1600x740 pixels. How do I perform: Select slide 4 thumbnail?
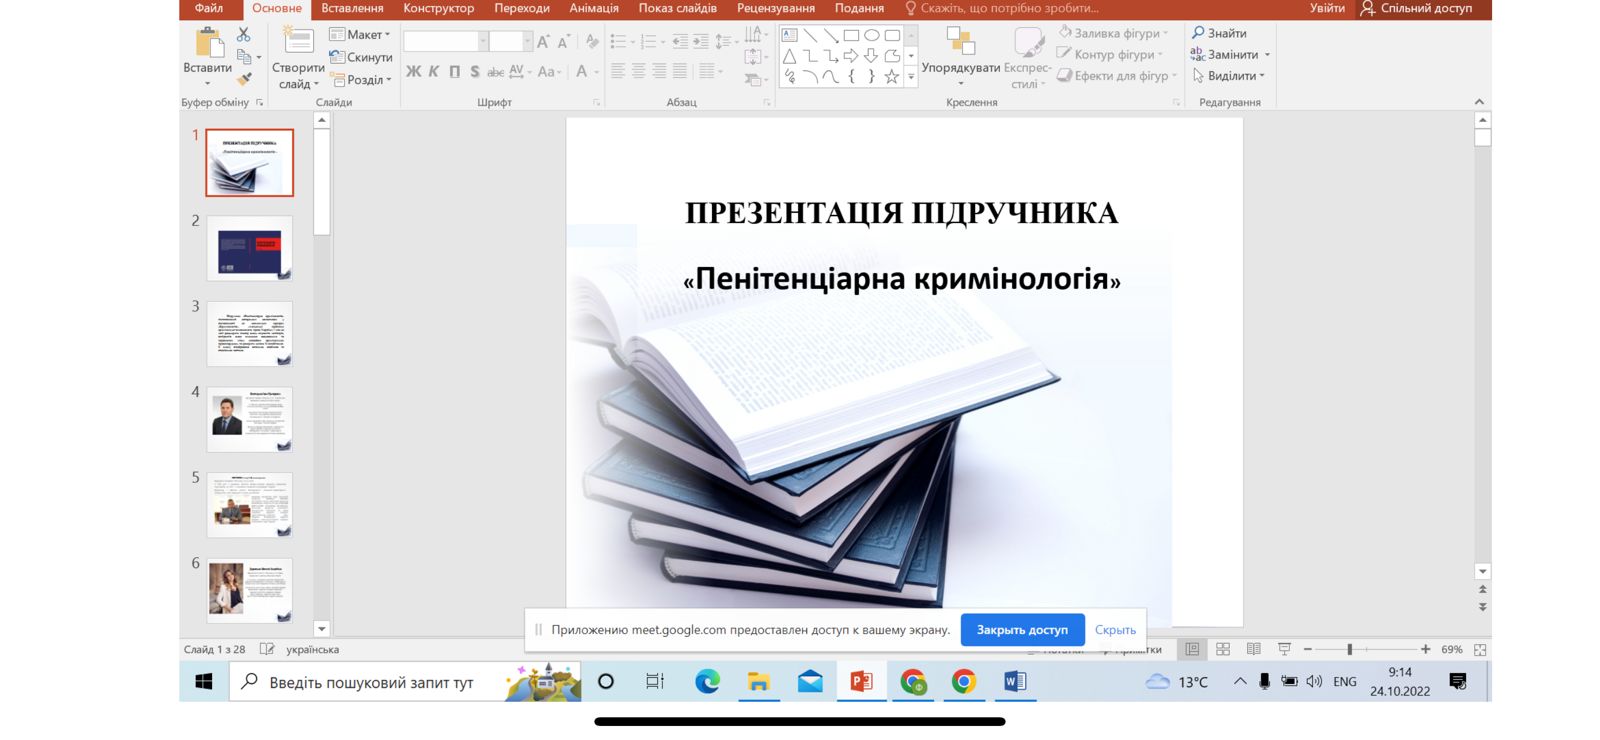(x=250, y=419)
